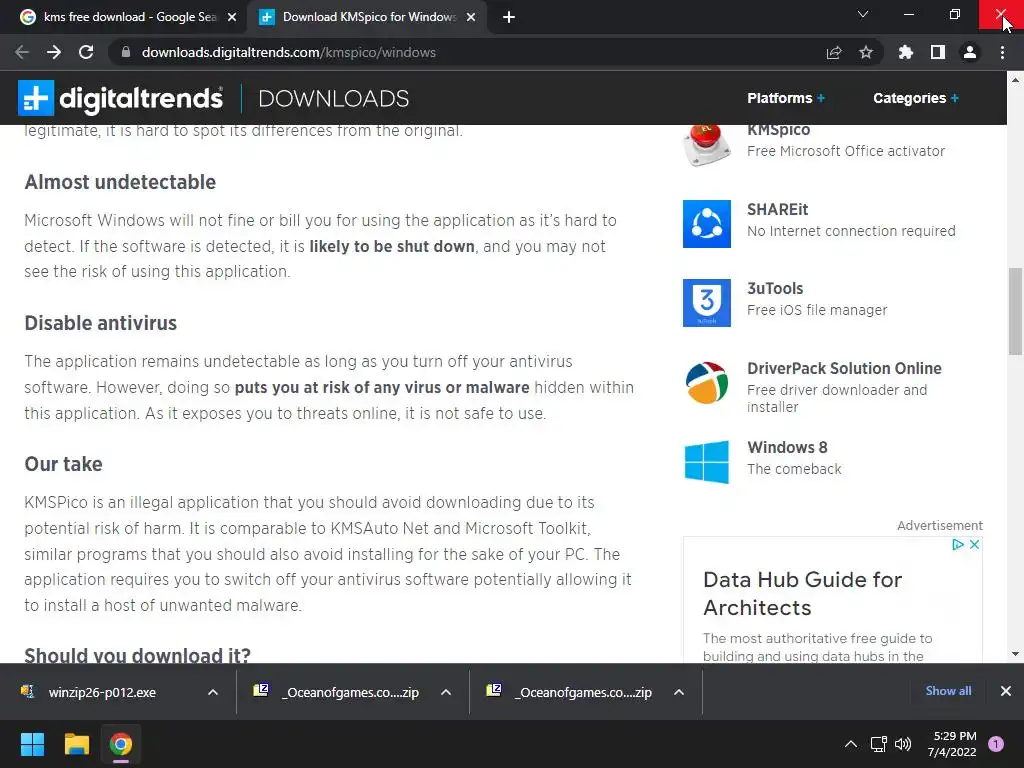This screenshot has height=768, width=1024.
Task: Open the DriverPack Solution Online link
Action: tap(844, 368)
